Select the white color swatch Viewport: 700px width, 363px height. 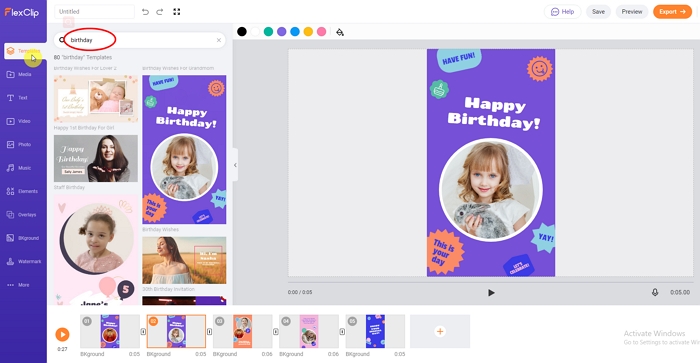[255, 32]
